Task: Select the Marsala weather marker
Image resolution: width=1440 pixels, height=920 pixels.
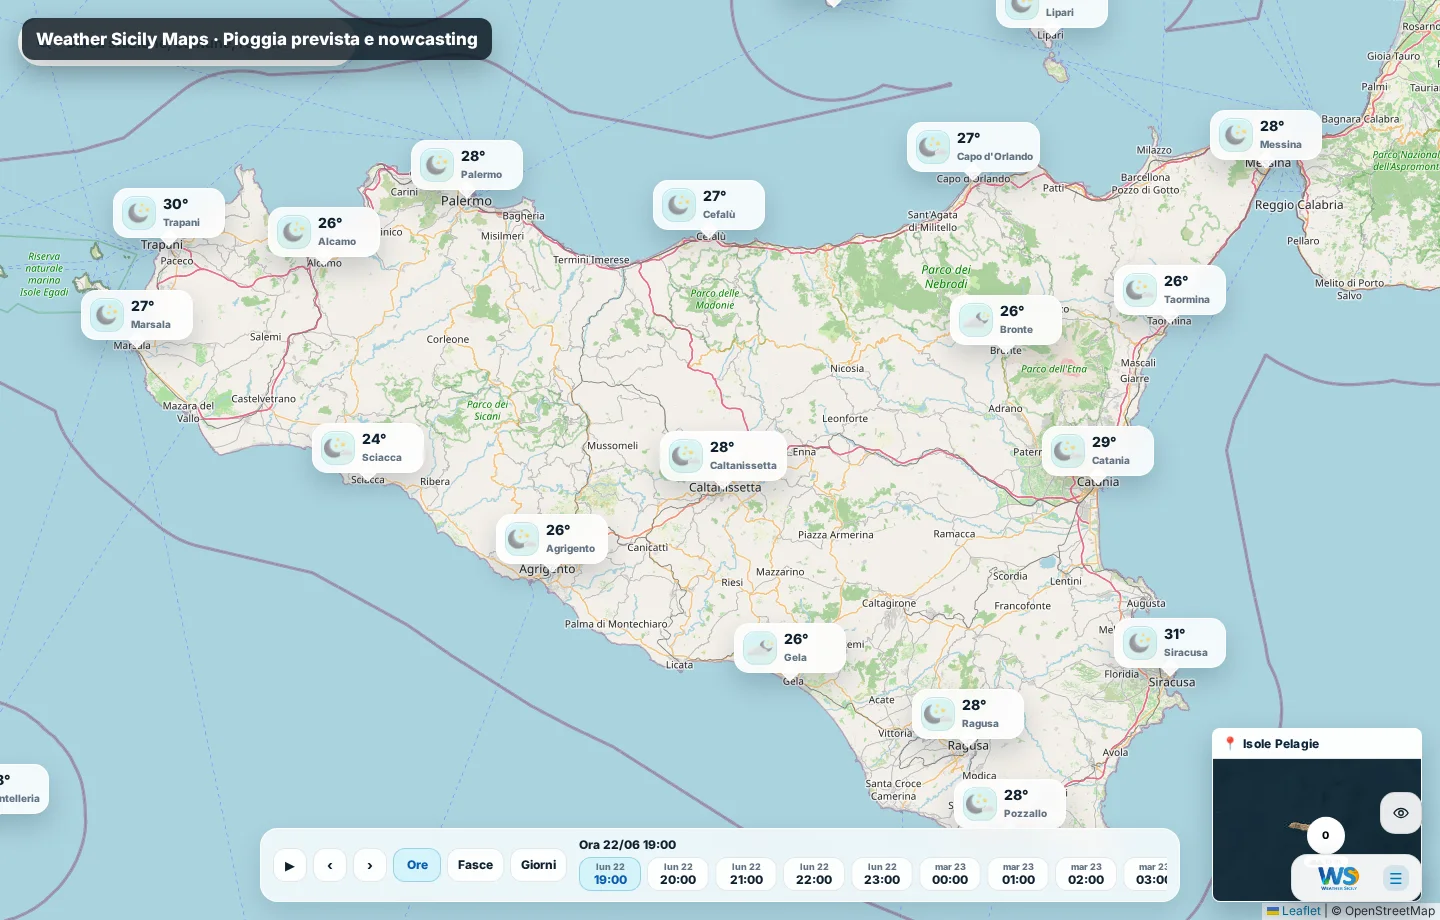Action: tap(137, 315)
